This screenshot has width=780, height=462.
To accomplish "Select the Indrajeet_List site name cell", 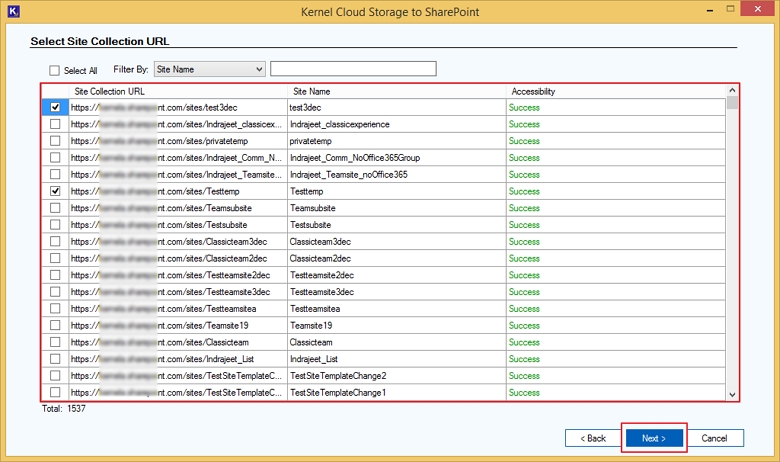I will pos(396,359).
